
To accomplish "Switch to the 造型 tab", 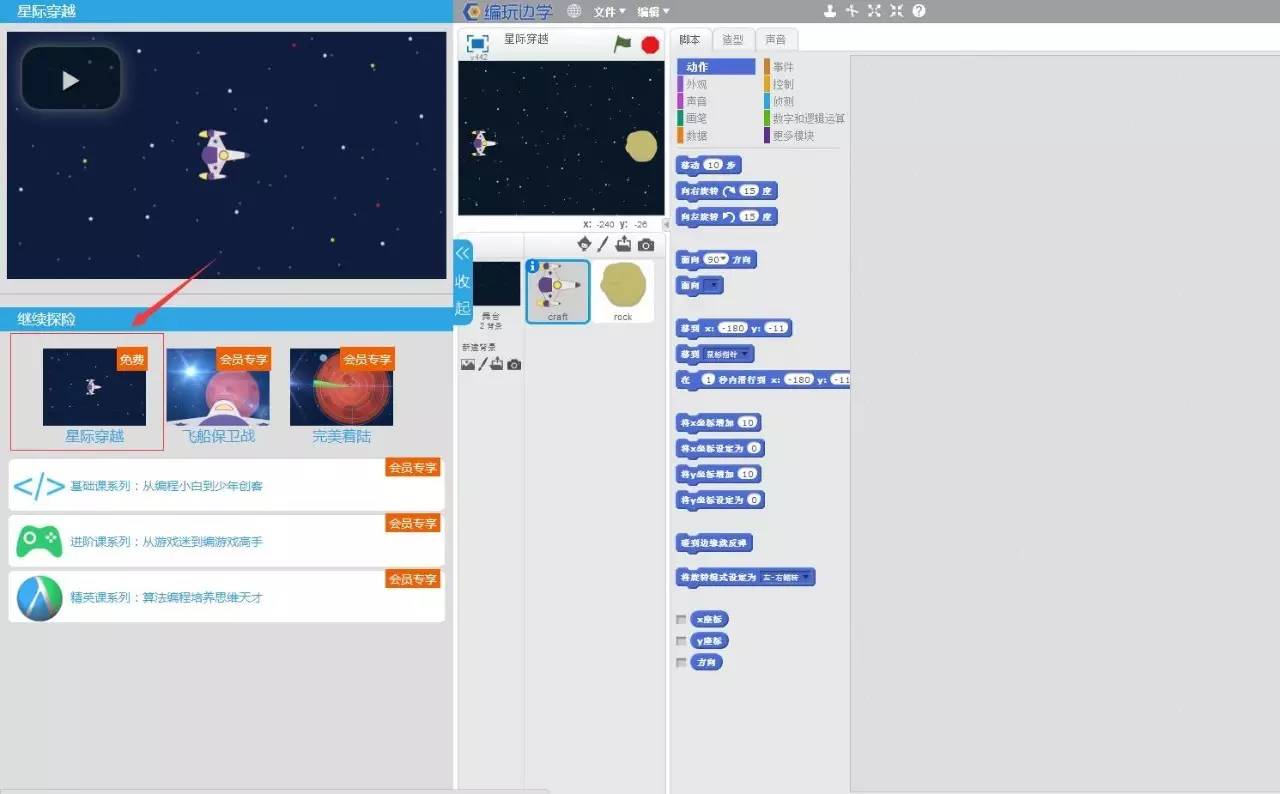I will click(733, 40).
